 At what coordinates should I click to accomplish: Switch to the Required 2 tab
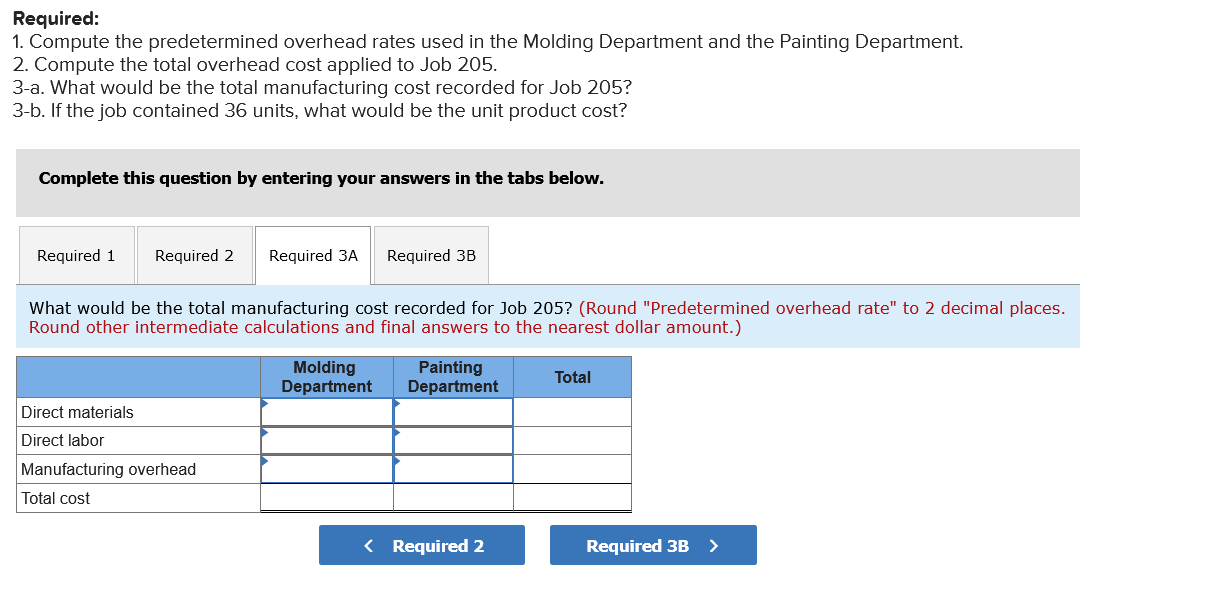tap(194, 255)
